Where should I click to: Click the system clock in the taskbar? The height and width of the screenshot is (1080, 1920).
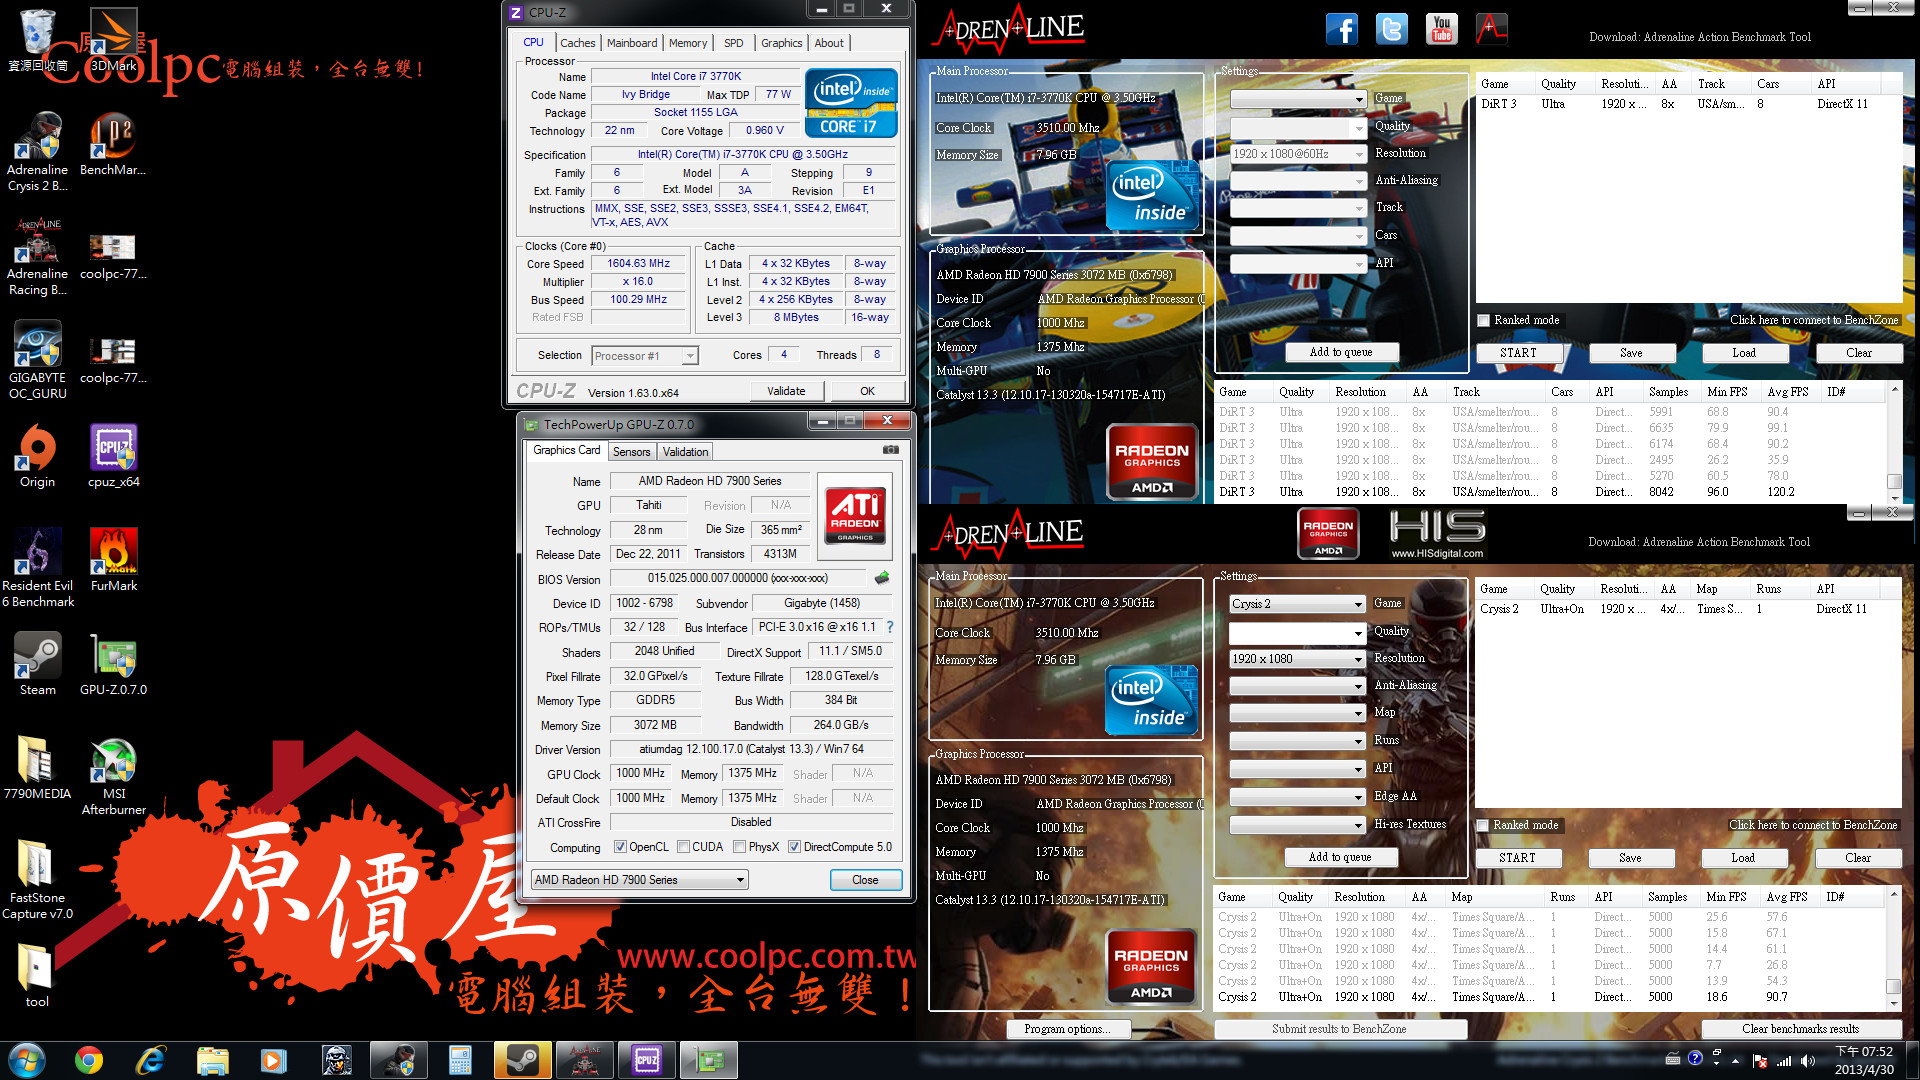[1864, 1060]
